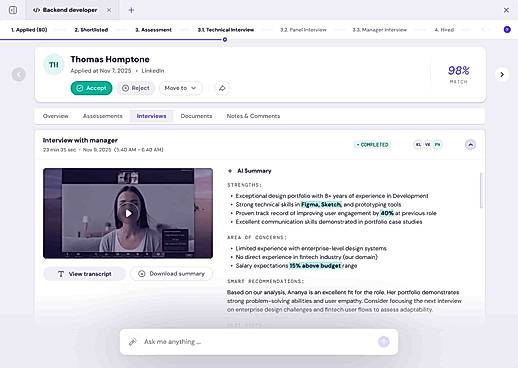The width and height of the screenshot is (518, 368).
Task: Click the attachment icon in chat box
Action: coord(133,342)
